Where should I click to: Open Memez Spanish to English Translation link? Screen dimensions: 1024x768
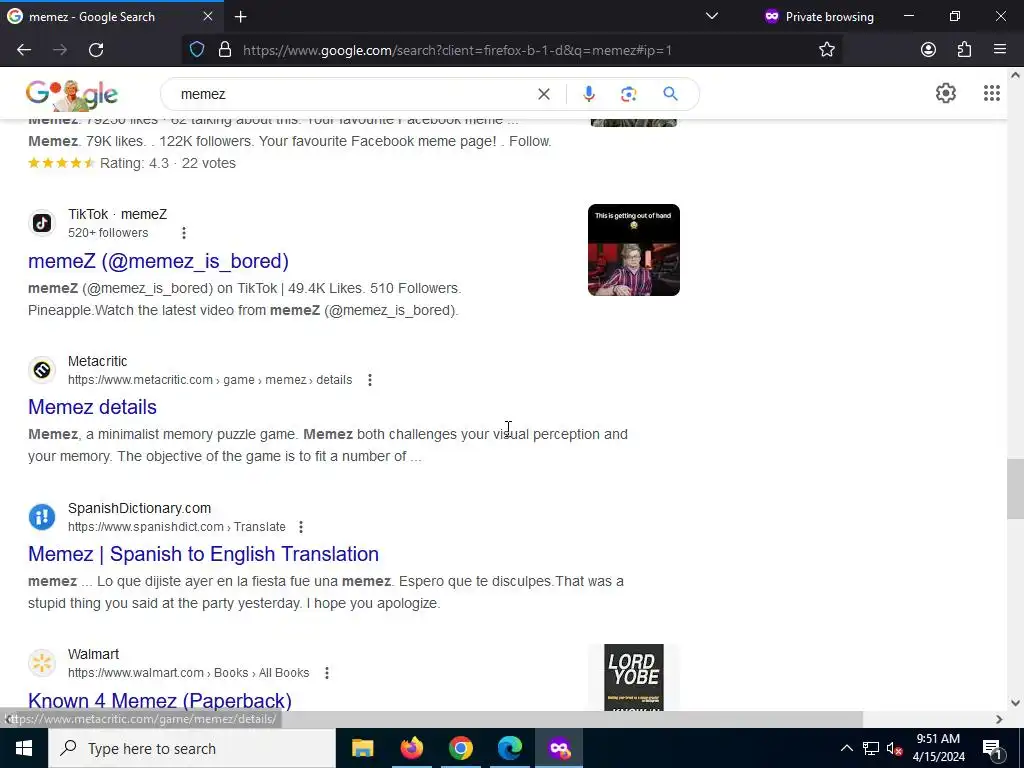click(203, 554)
